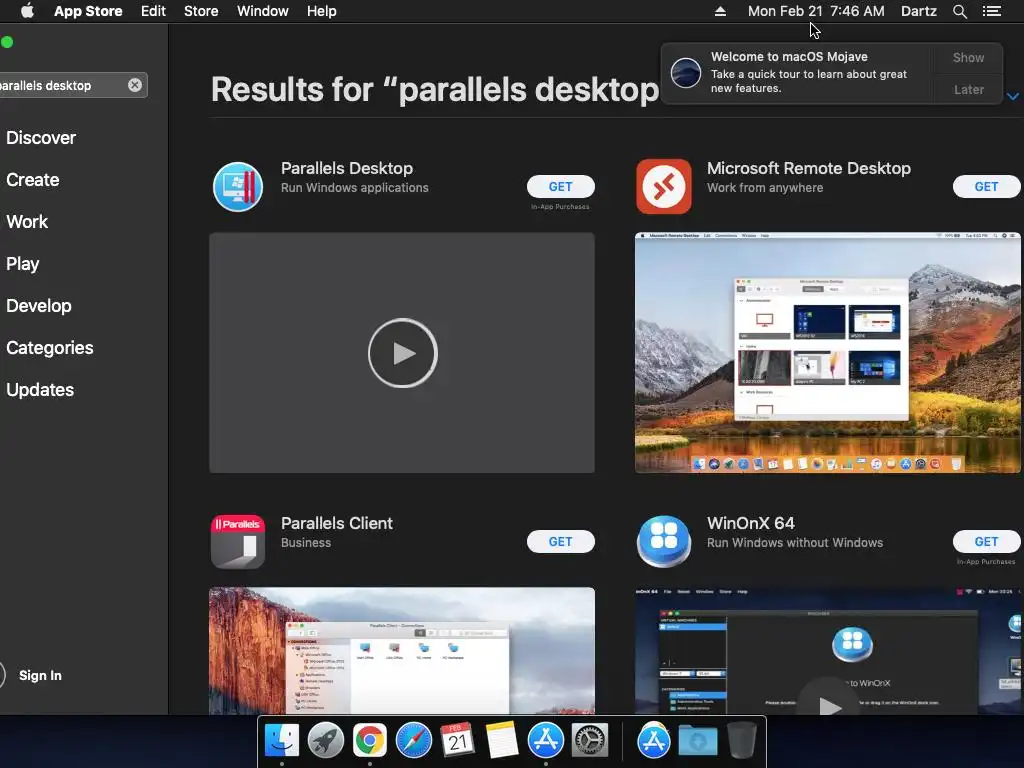Open Google Chrome from the Dock
Screen dimensions: 1024x768
click(x=370, y=741)
